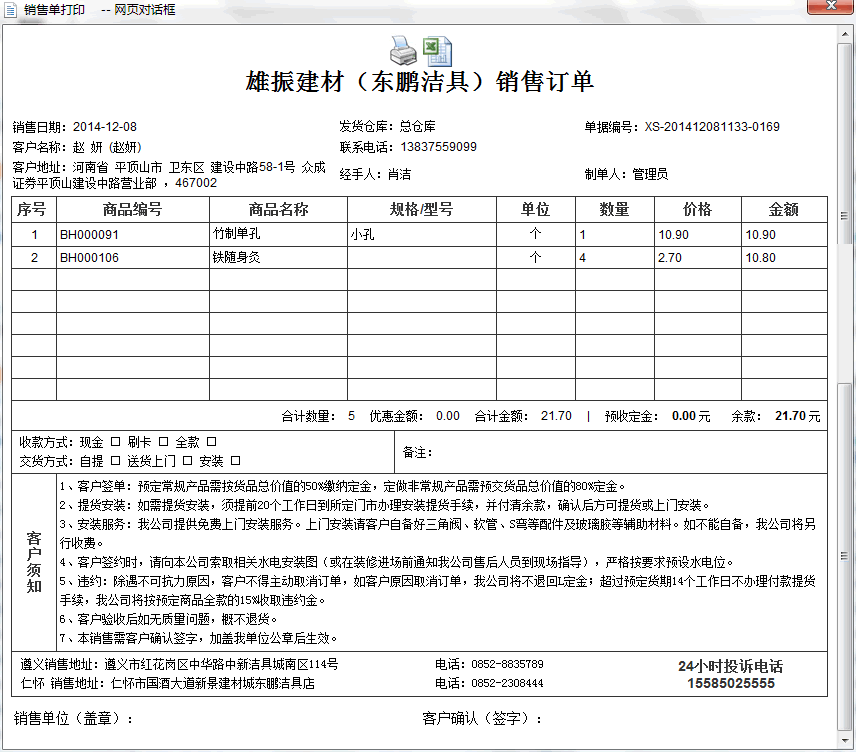Screen dimensions: 856x752
Task: Click the order creator 管理员
Action: pyautogui.click(x=650, y=174)
